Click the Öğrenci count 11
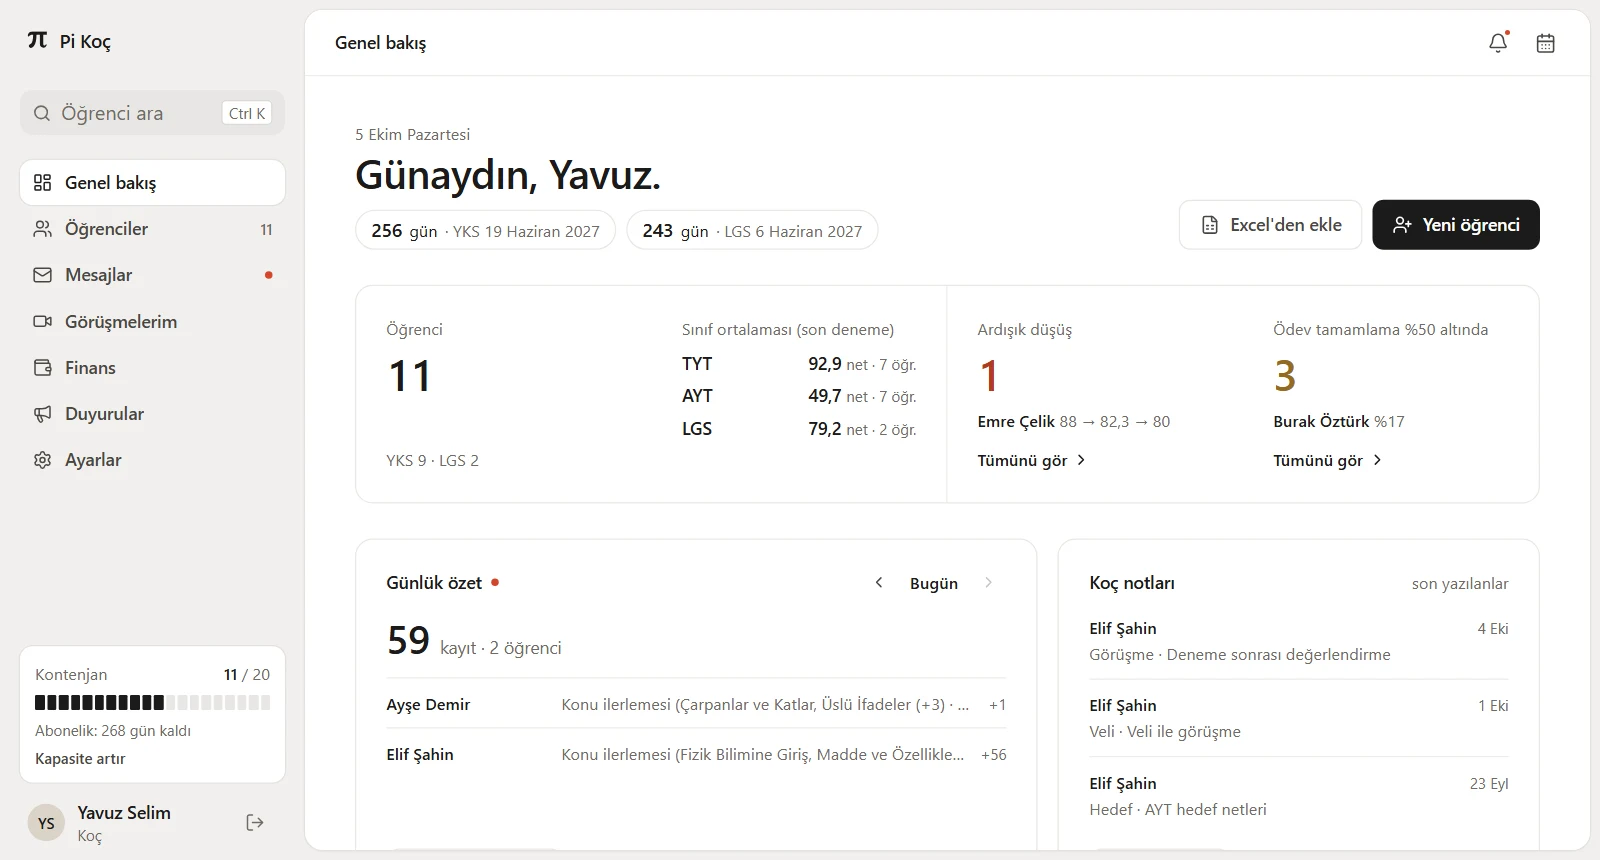This screenshot has height=860, width=1600. 409,376
